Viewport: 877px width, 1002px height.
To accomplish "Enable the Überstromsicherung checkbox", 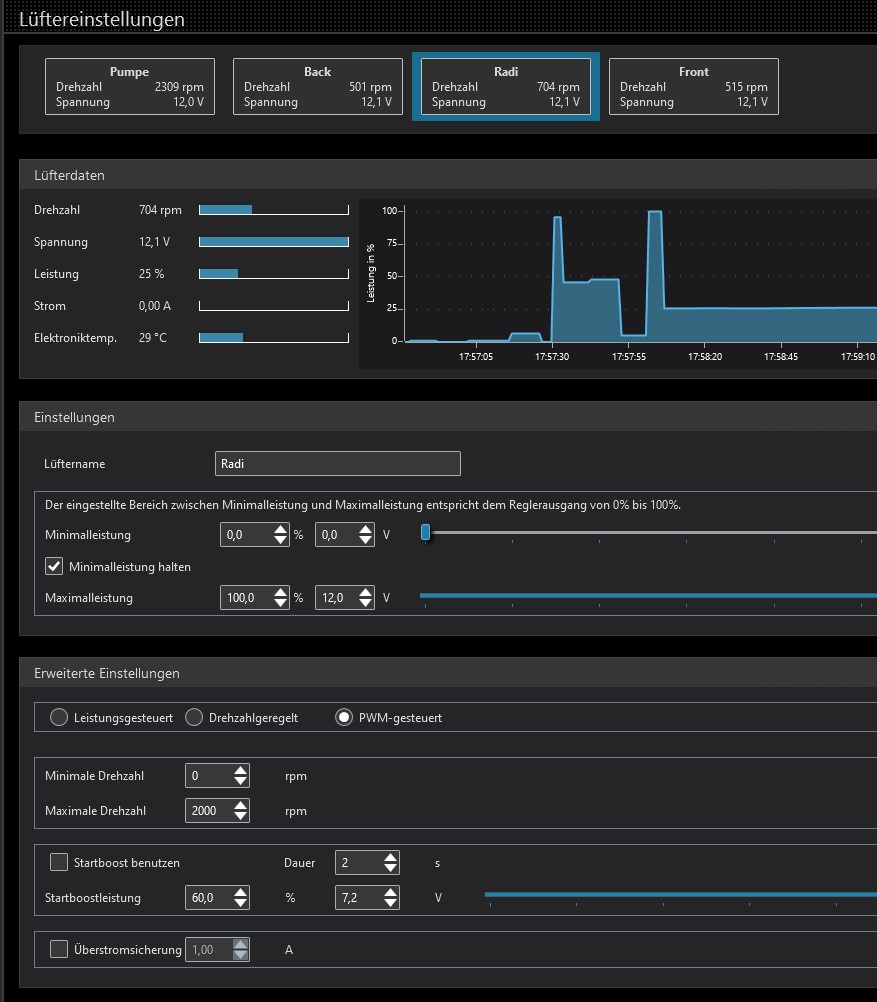I will point(59,949).
